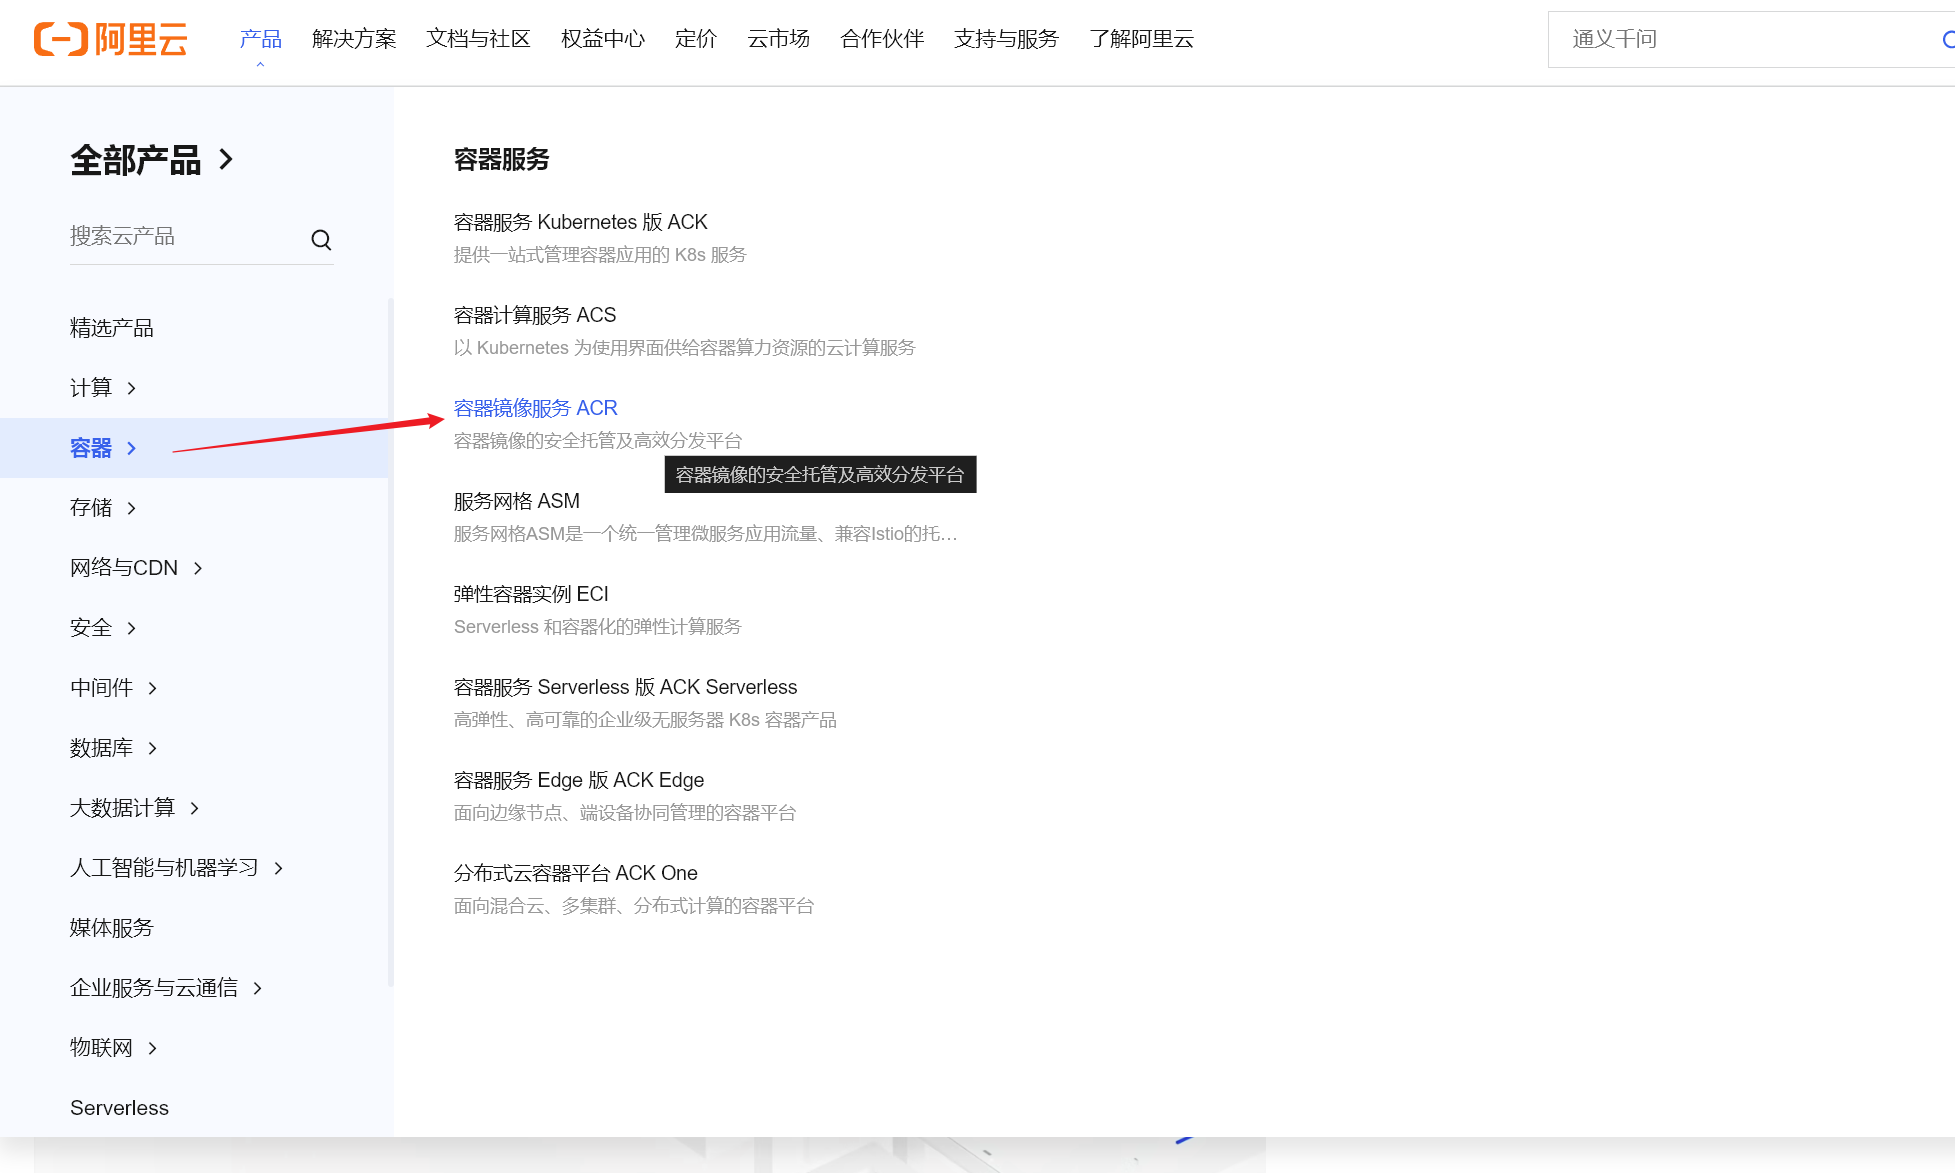Select the Serverless sidebar item
Screen dimensions: 1955x1173
(x=119, y=1108)
